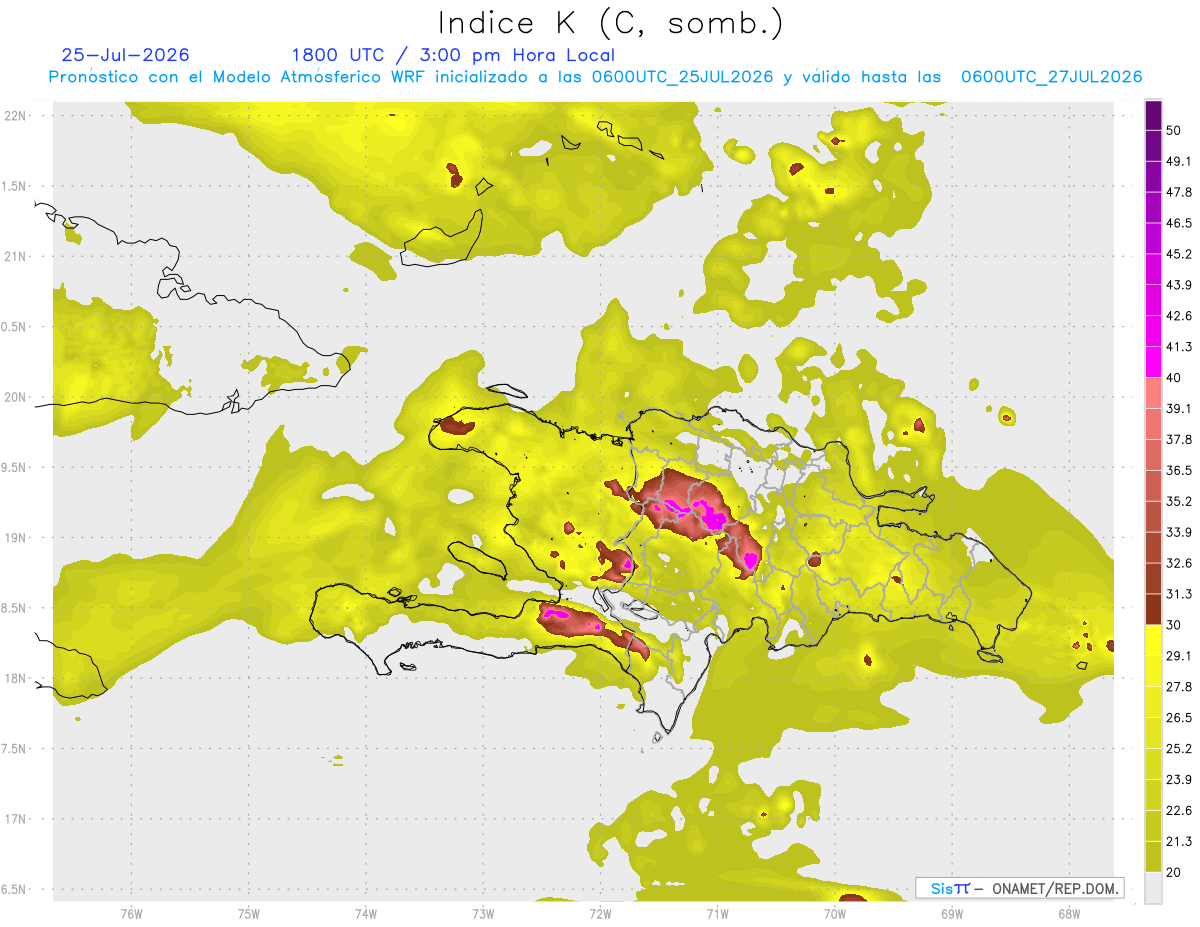Click the '25-Jul-2026' date label
Image resolution: width=1200 pixels, height=927 pixels.
pos(125,55)
